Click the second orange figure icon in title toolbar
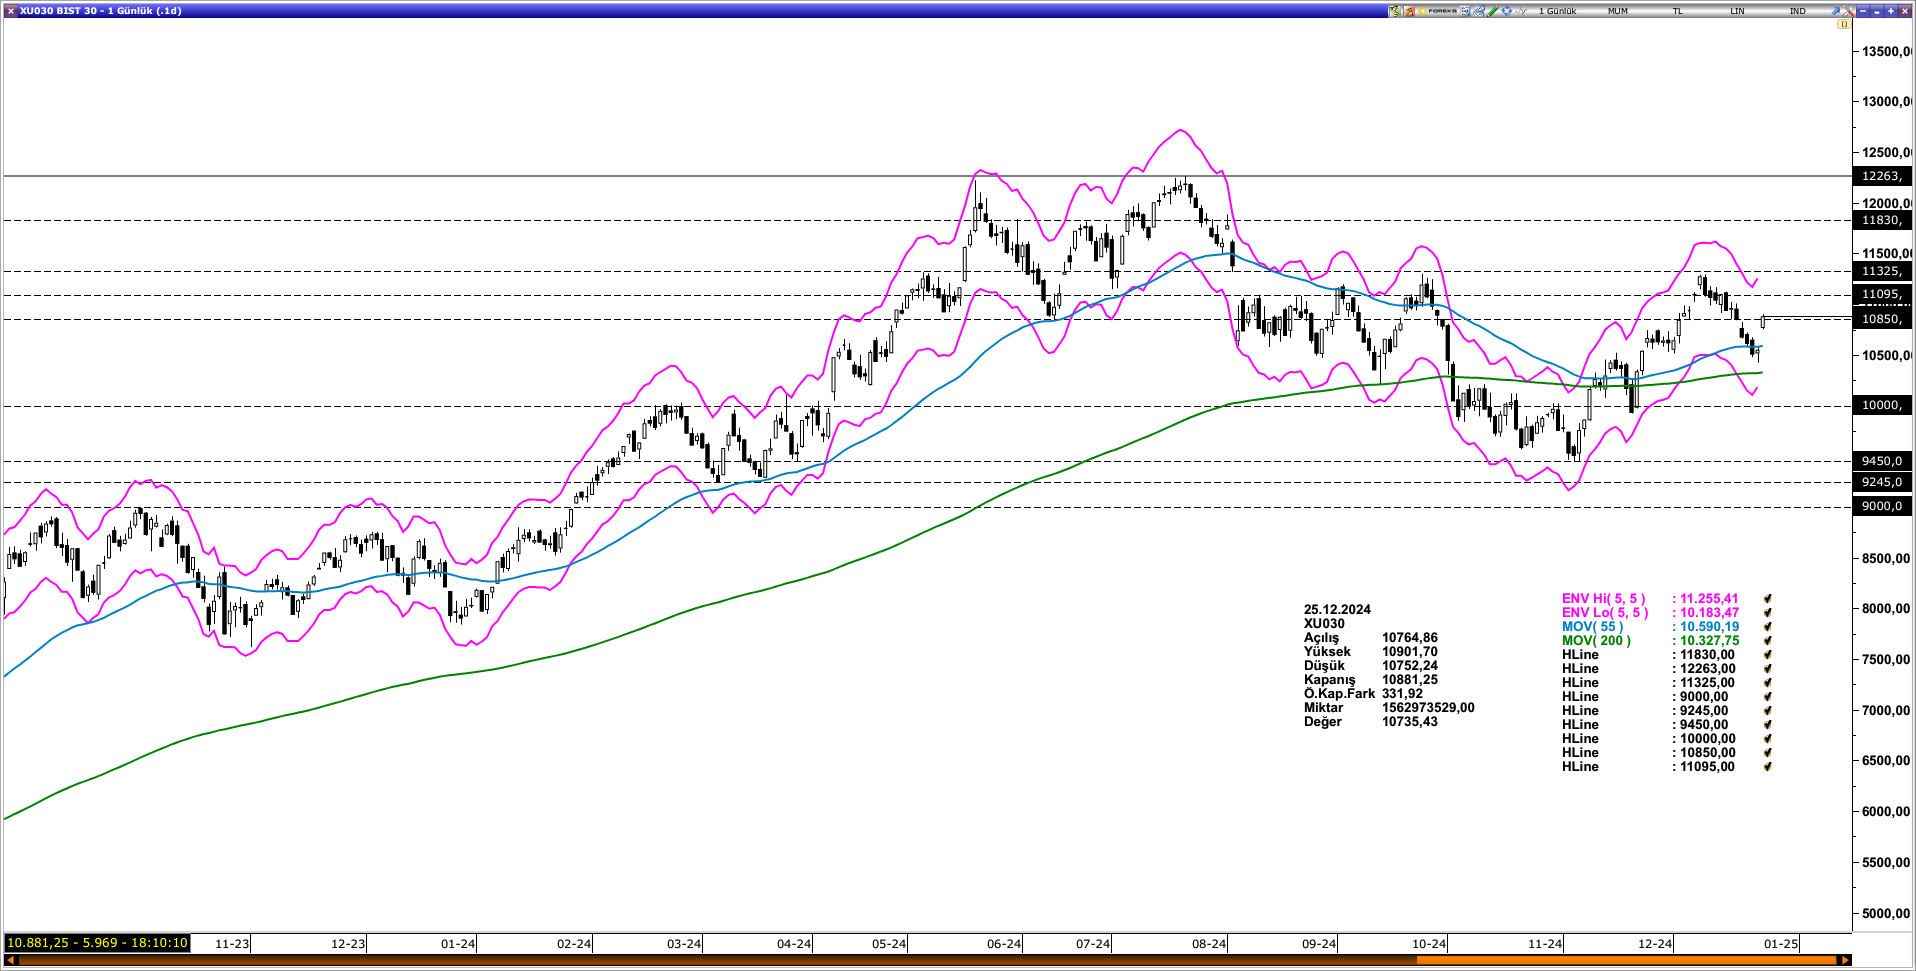The image size is (1916, 971). tap(1409, 11)
